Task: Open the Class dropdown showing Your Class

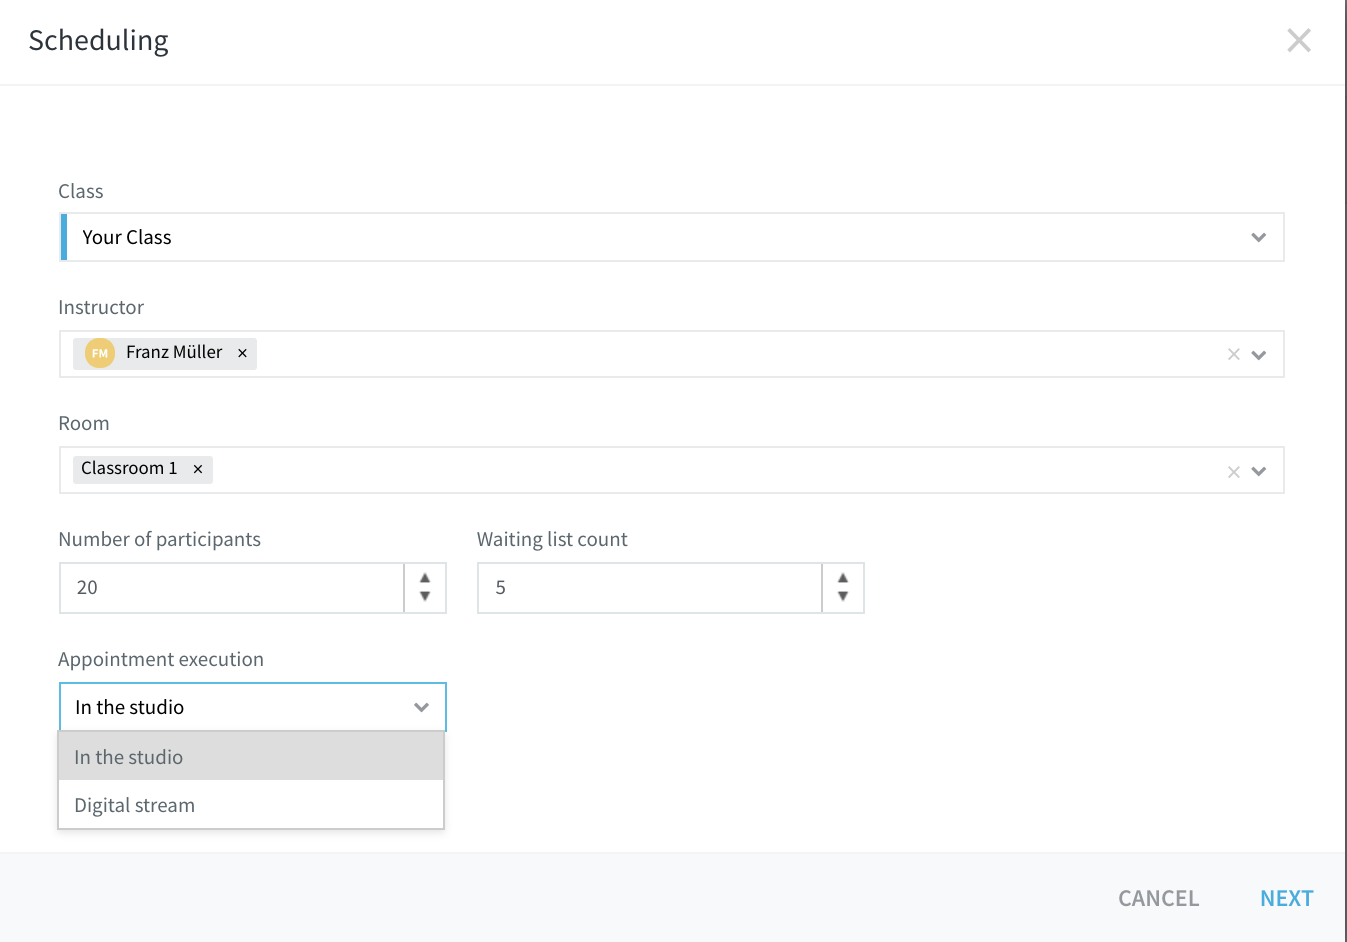Action: (672, 237)
